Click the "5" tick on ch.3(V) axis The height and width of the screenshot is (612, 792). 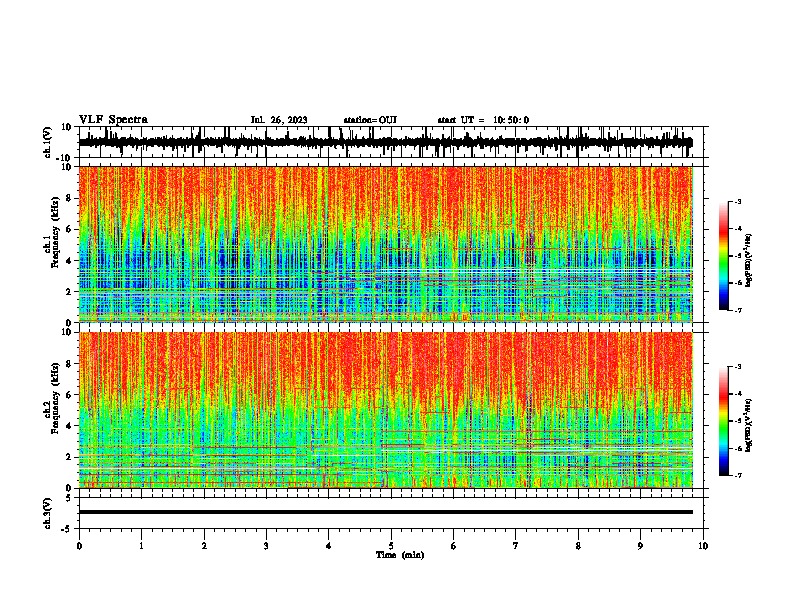(x=70, y=497)
